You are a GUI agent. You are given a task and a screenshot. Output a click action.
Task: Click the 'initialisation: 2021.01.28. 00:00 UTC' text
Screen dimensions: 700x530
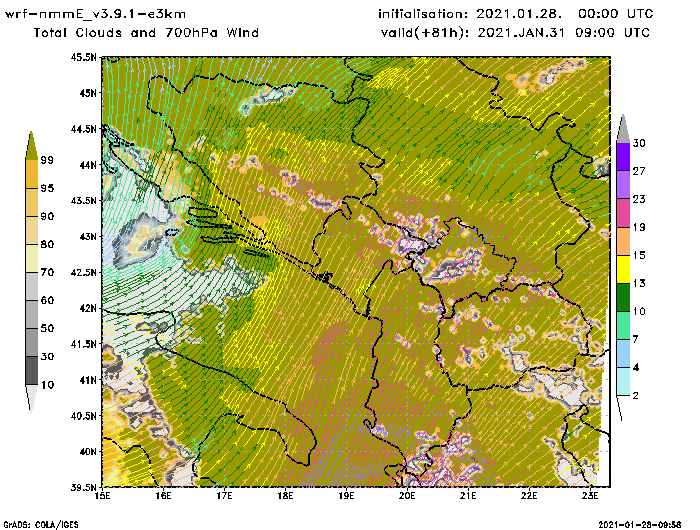[516, 14]
